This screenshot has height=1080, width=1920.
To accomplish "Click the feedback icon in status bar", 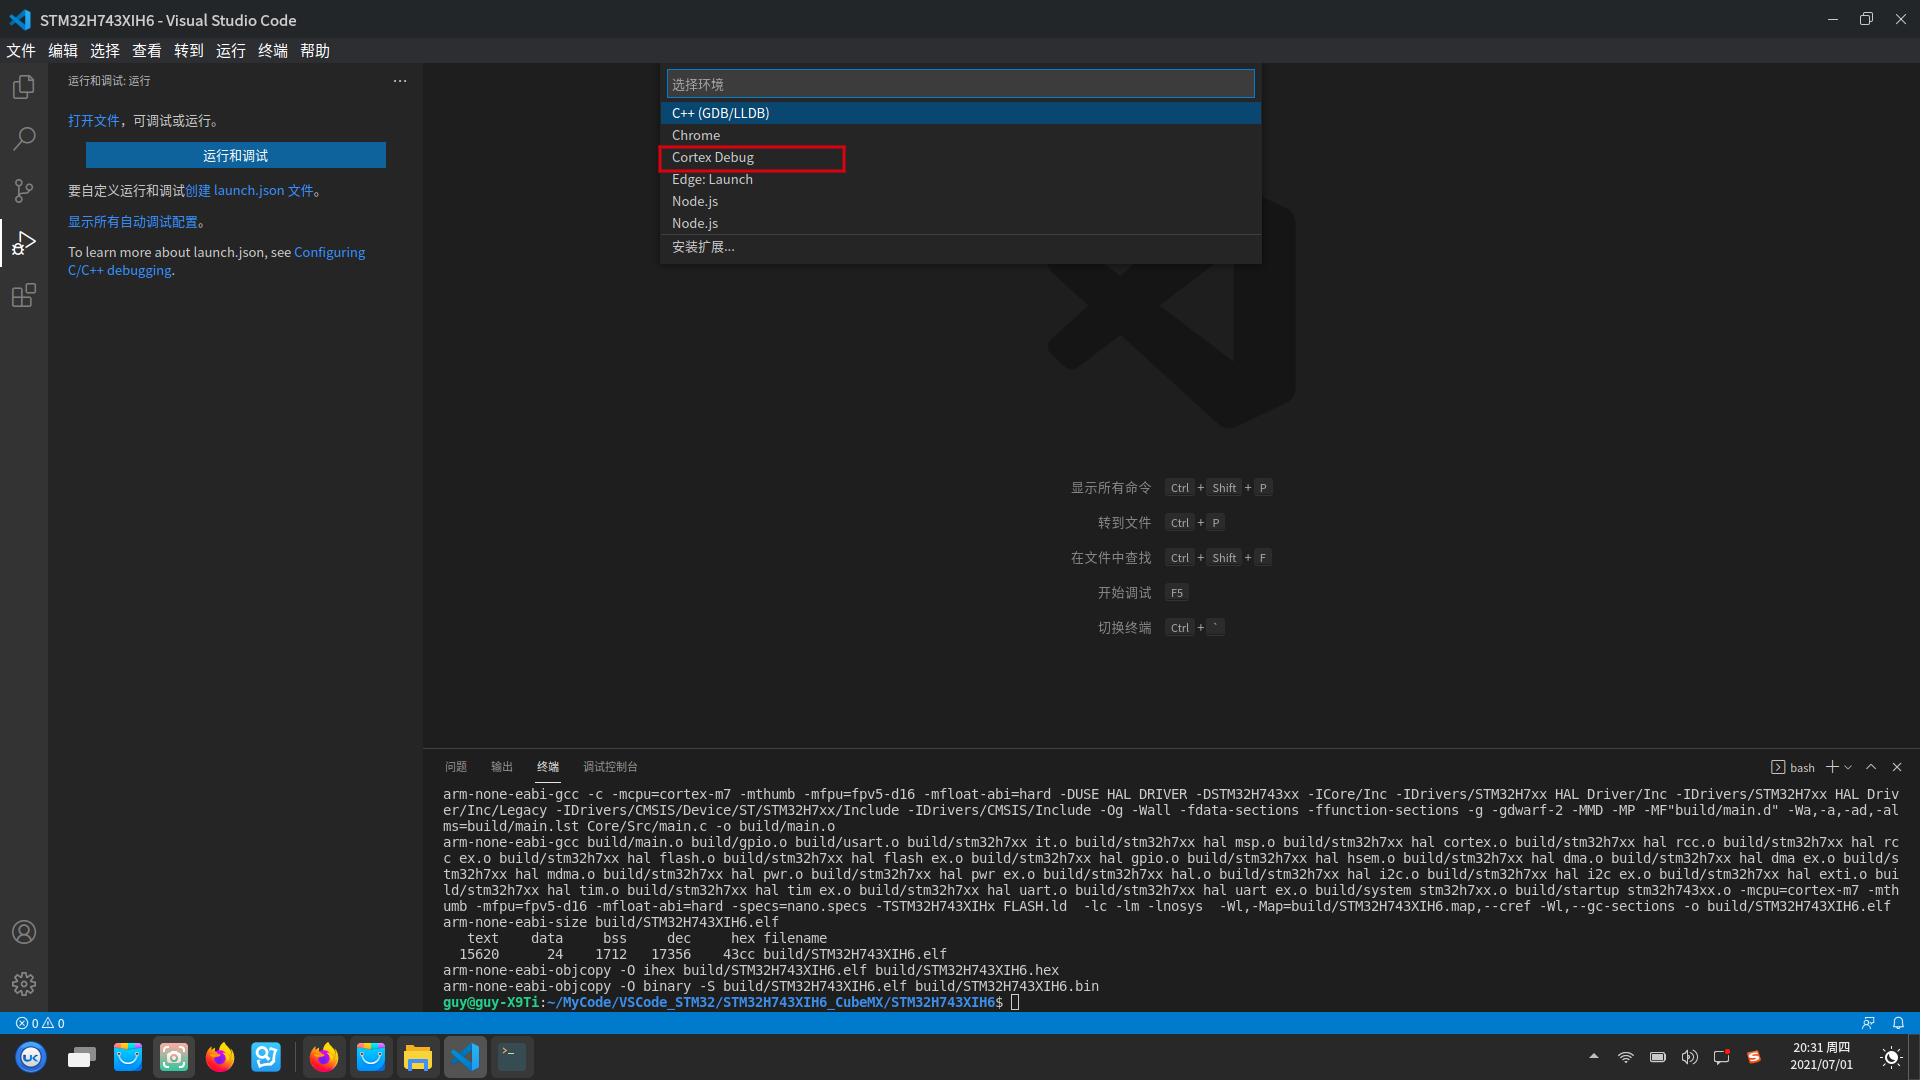I will pos(1868,1023).
